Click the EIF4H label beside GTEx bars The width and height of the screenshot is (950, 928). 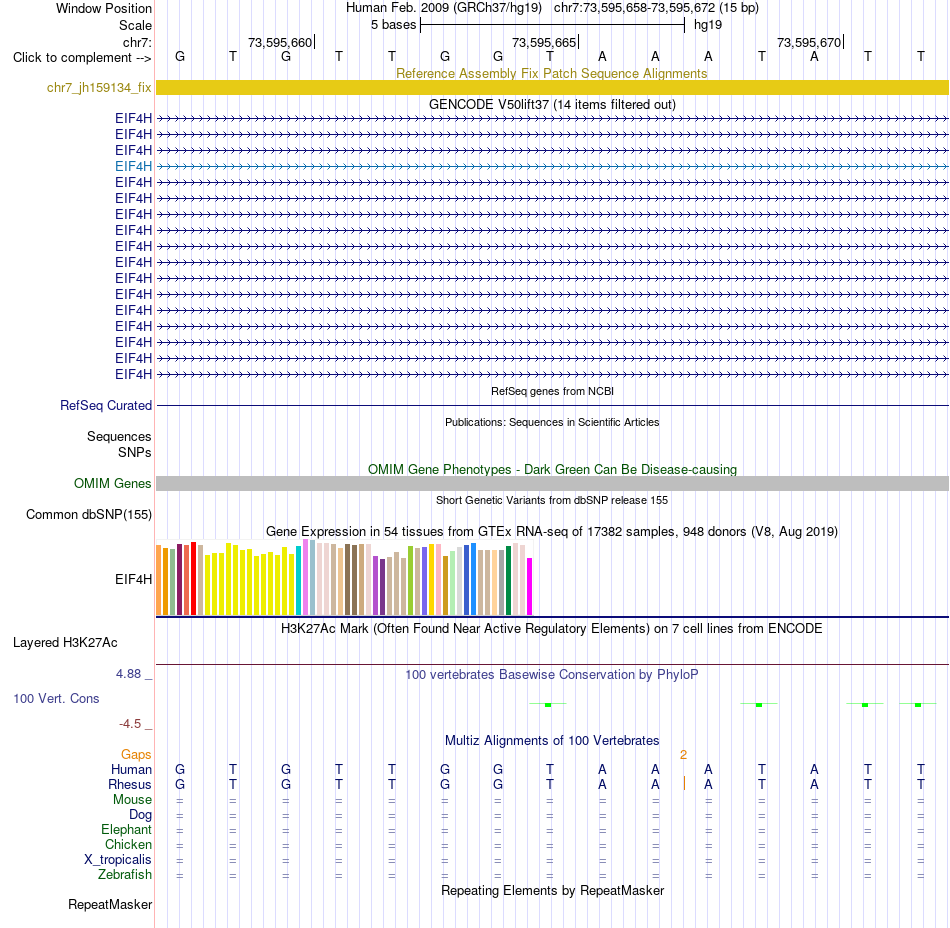(x=133, y=579)
